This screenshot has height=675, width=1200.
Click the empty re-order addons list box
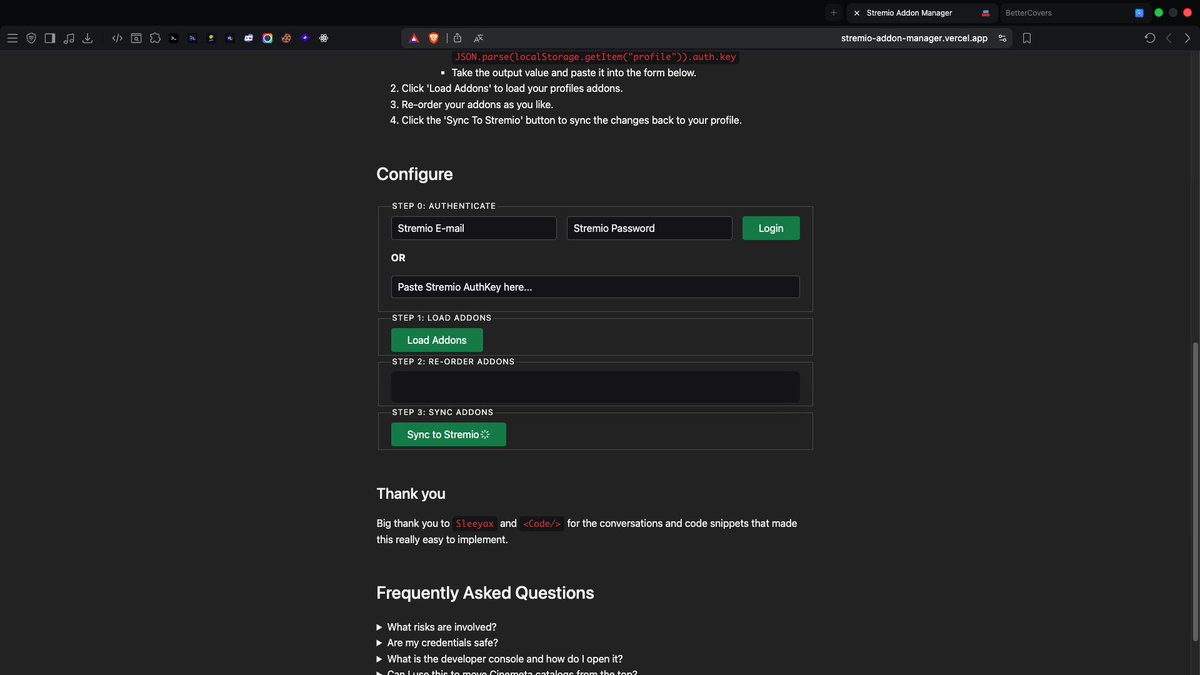coord(595,387)
